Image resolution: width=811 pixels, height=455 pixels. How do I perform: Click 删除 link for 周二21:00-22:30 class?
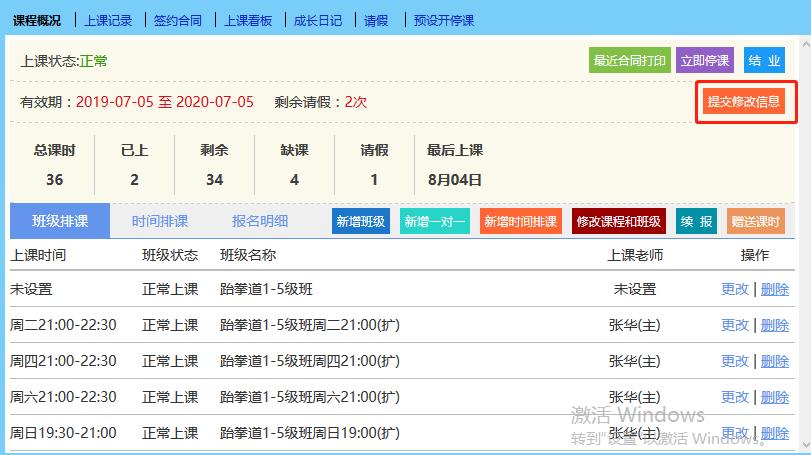[x=775, y=325]
